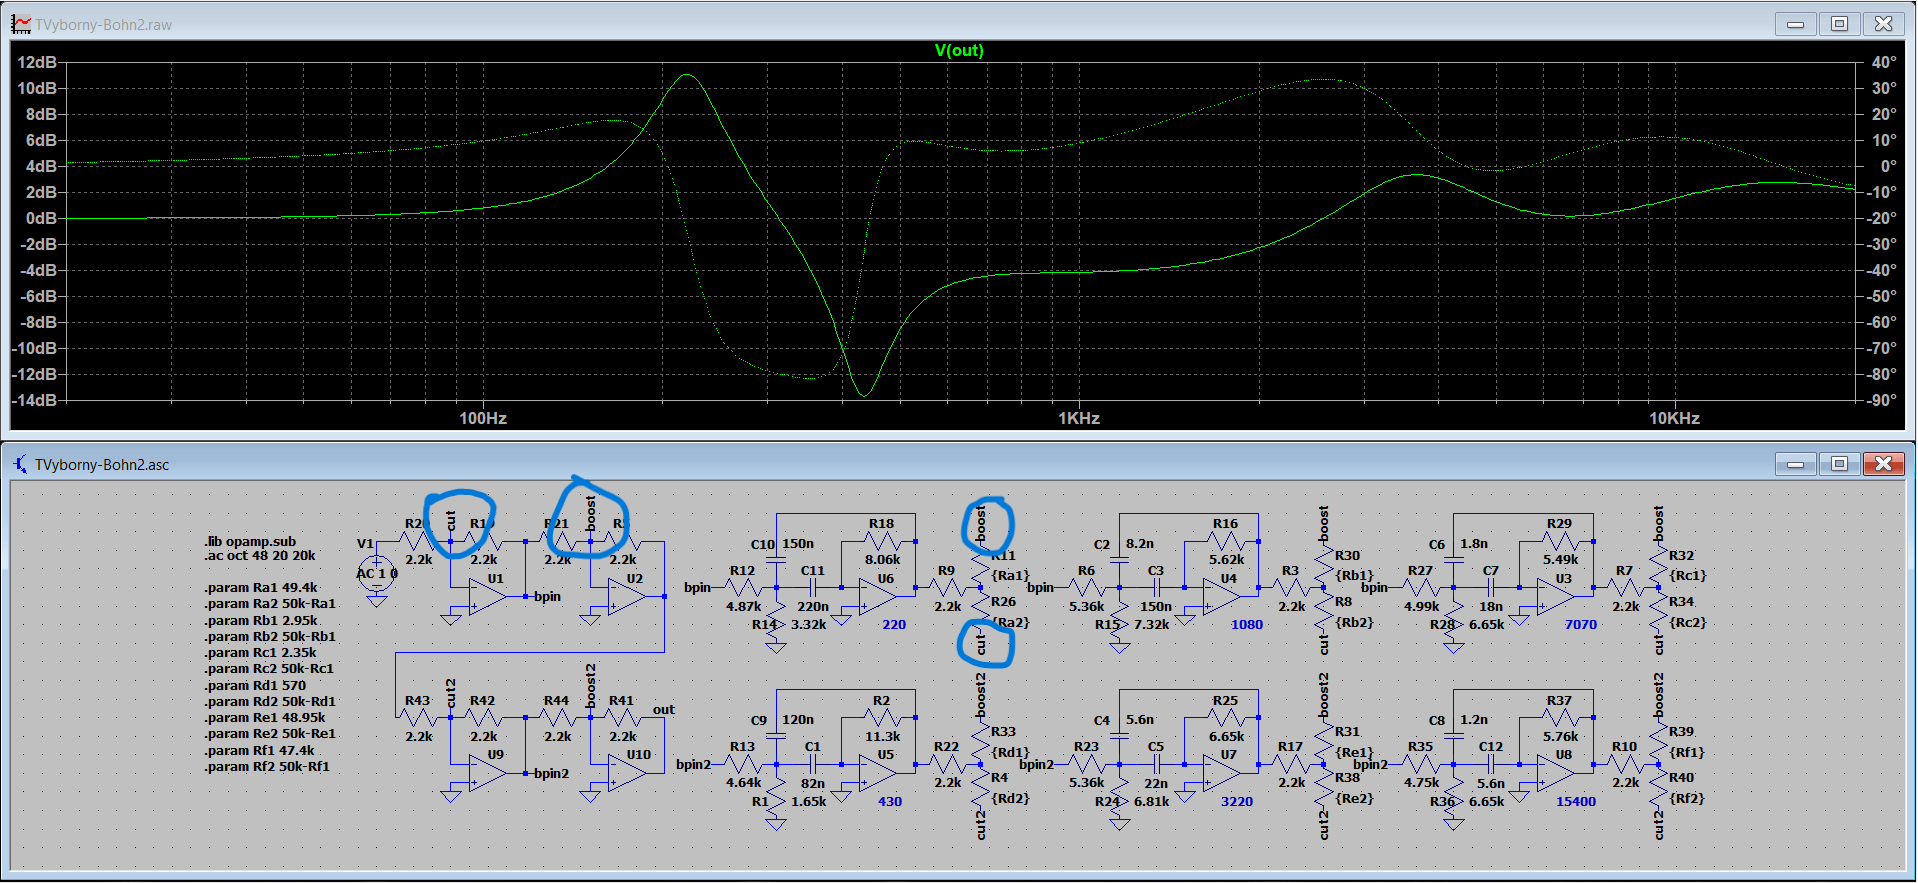Select op-amp U5 in the schematic
This screenshot has width=1918, height=883.
[877, 773]
